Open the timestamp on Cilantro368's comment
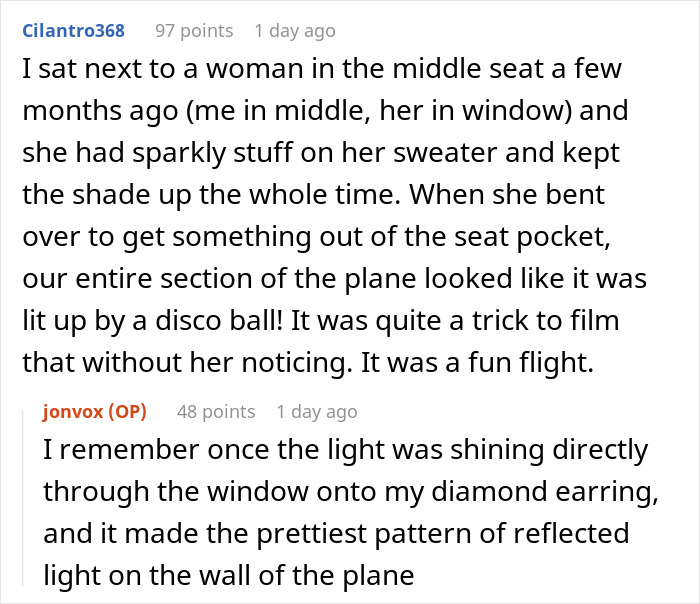The width and height of the screenshot is (700, 604). tap(295, 31)
